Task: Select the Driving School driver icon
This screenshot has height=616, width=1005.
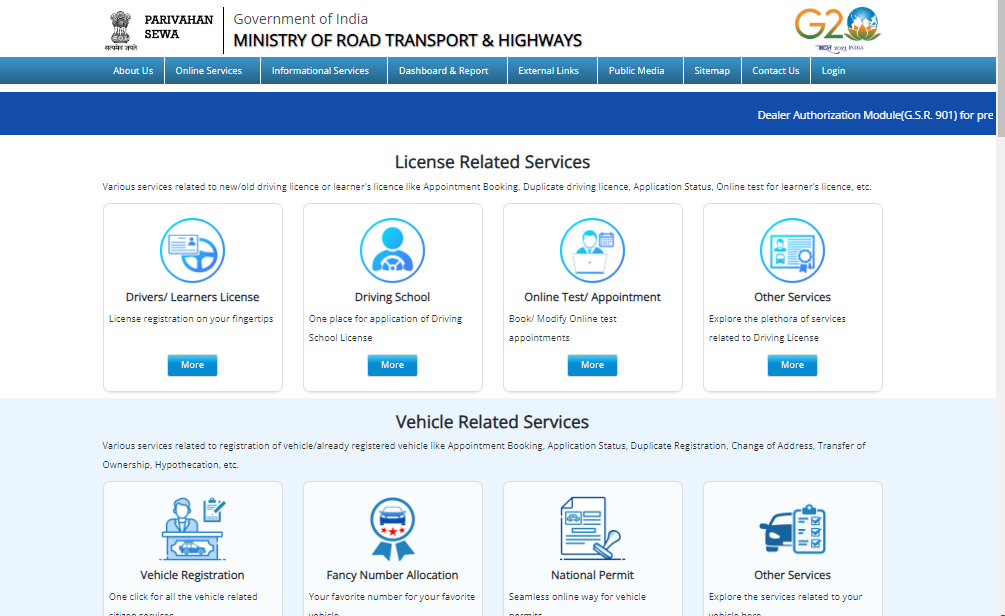Action: pyautogui.click(x=392, y=250)
